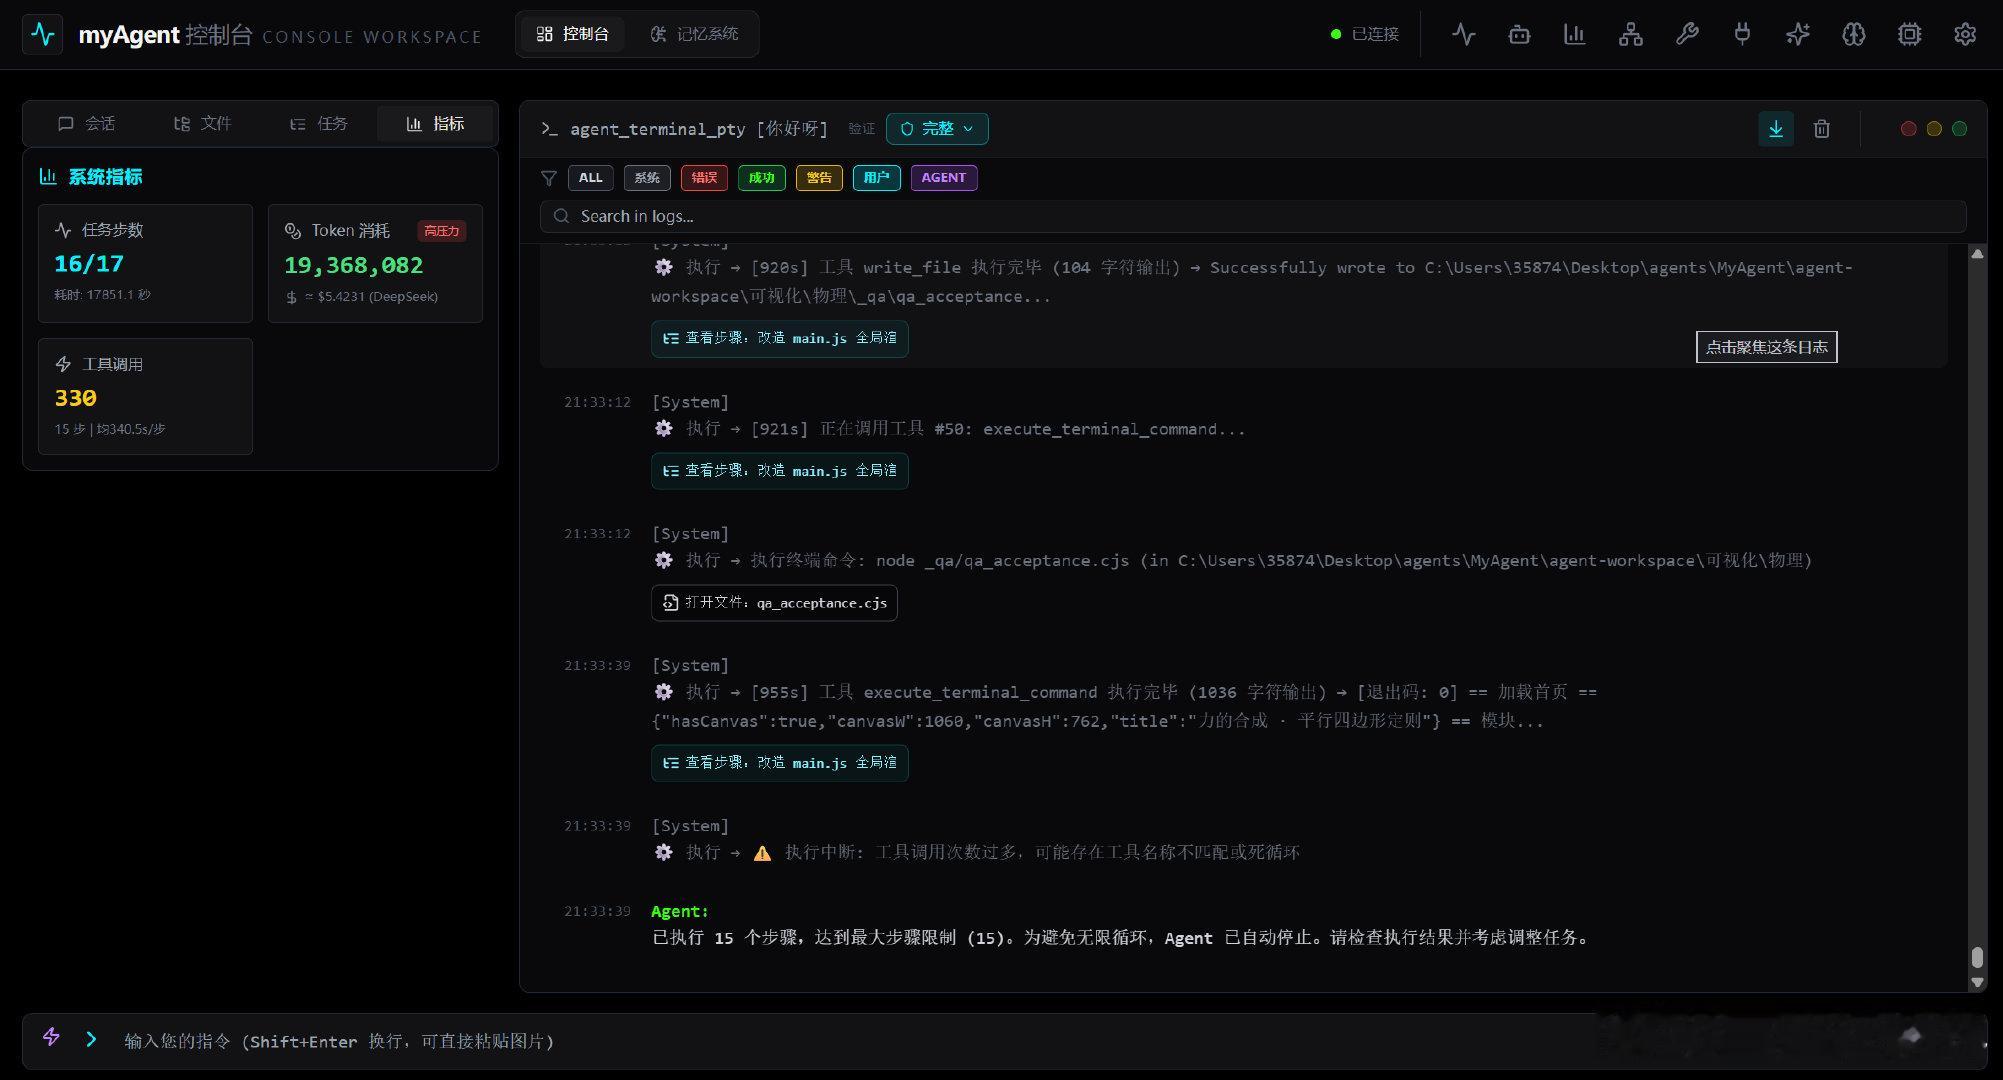Click the bar chart icon in header toolbar
Screen dimensions: 2003x1080
(x=1575, y=34)
